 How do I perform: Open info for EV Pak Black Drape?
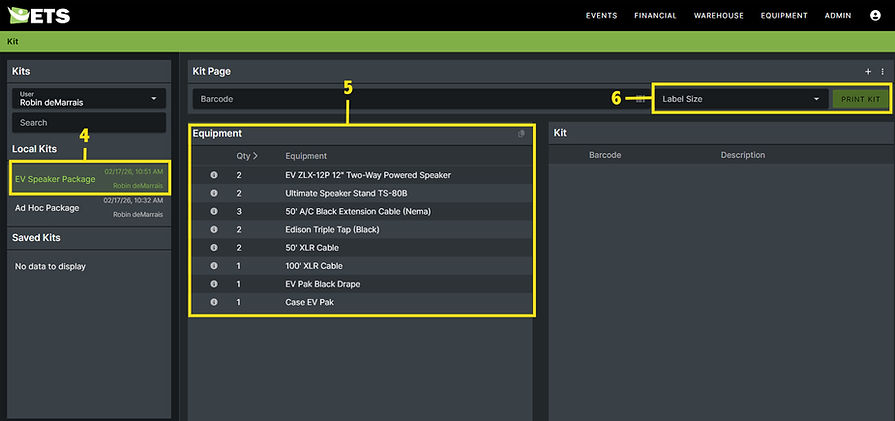point(214,284)
